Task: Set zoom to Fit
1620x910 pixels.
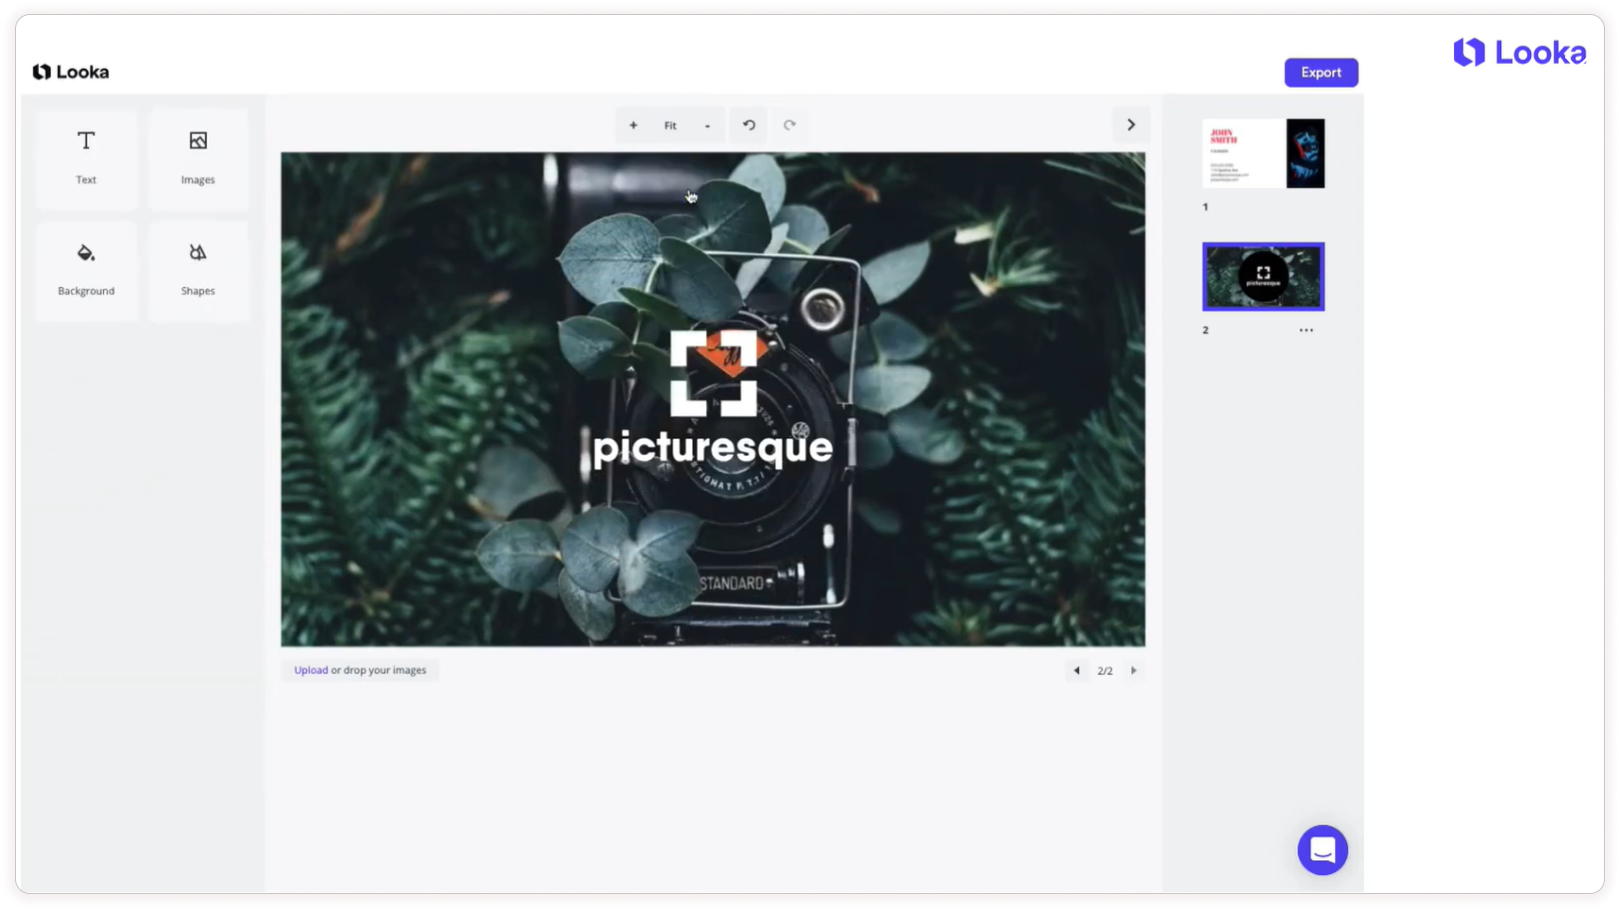Action: [670, 126]
